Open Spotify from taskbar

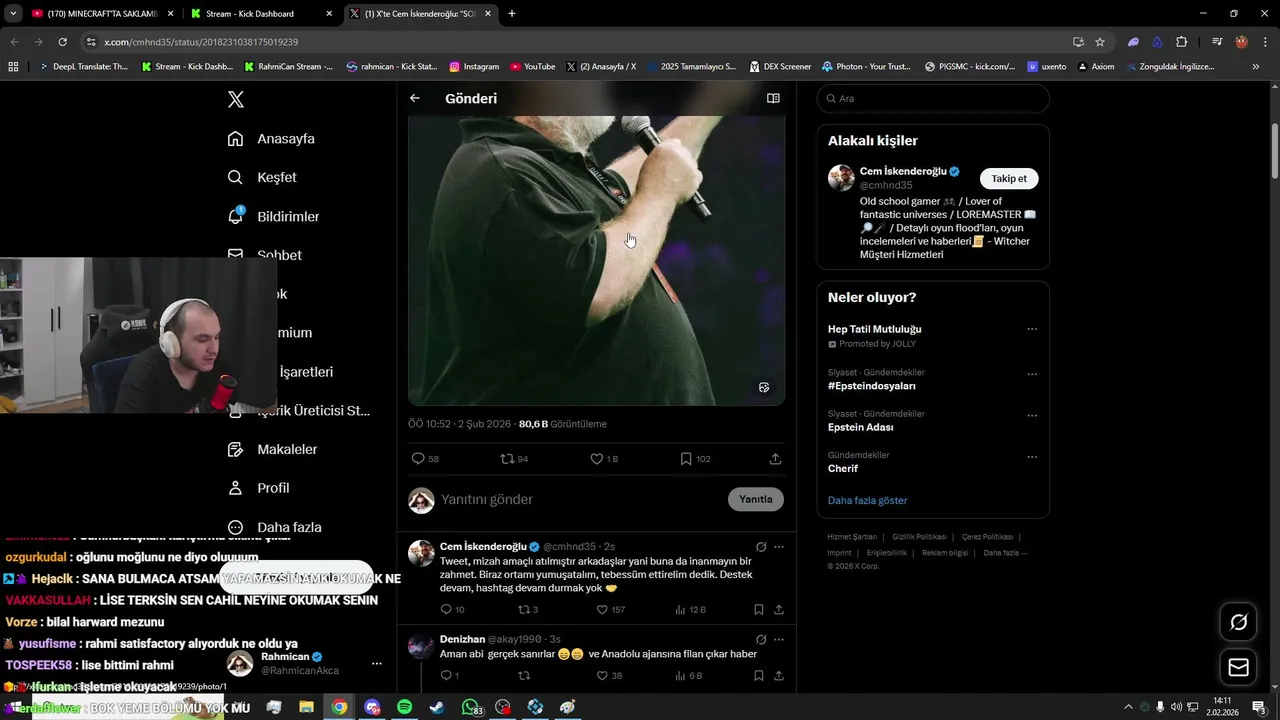pos(404,707)
